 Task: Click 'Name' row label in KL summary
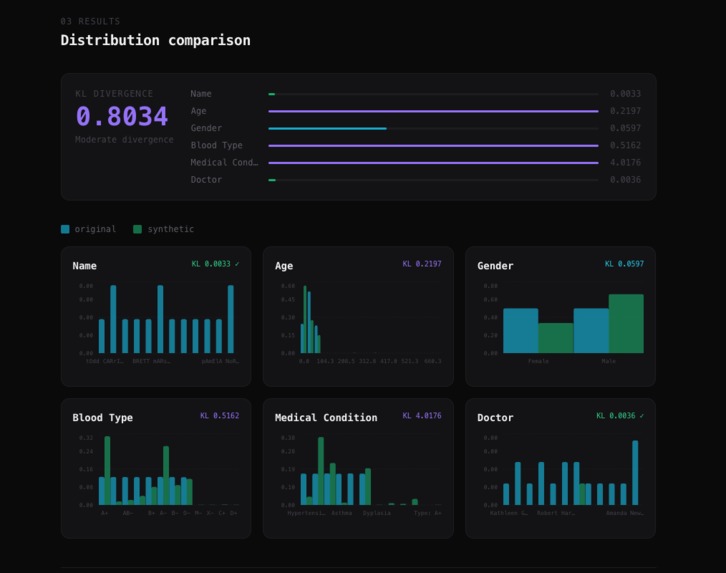tap(200, 93)
